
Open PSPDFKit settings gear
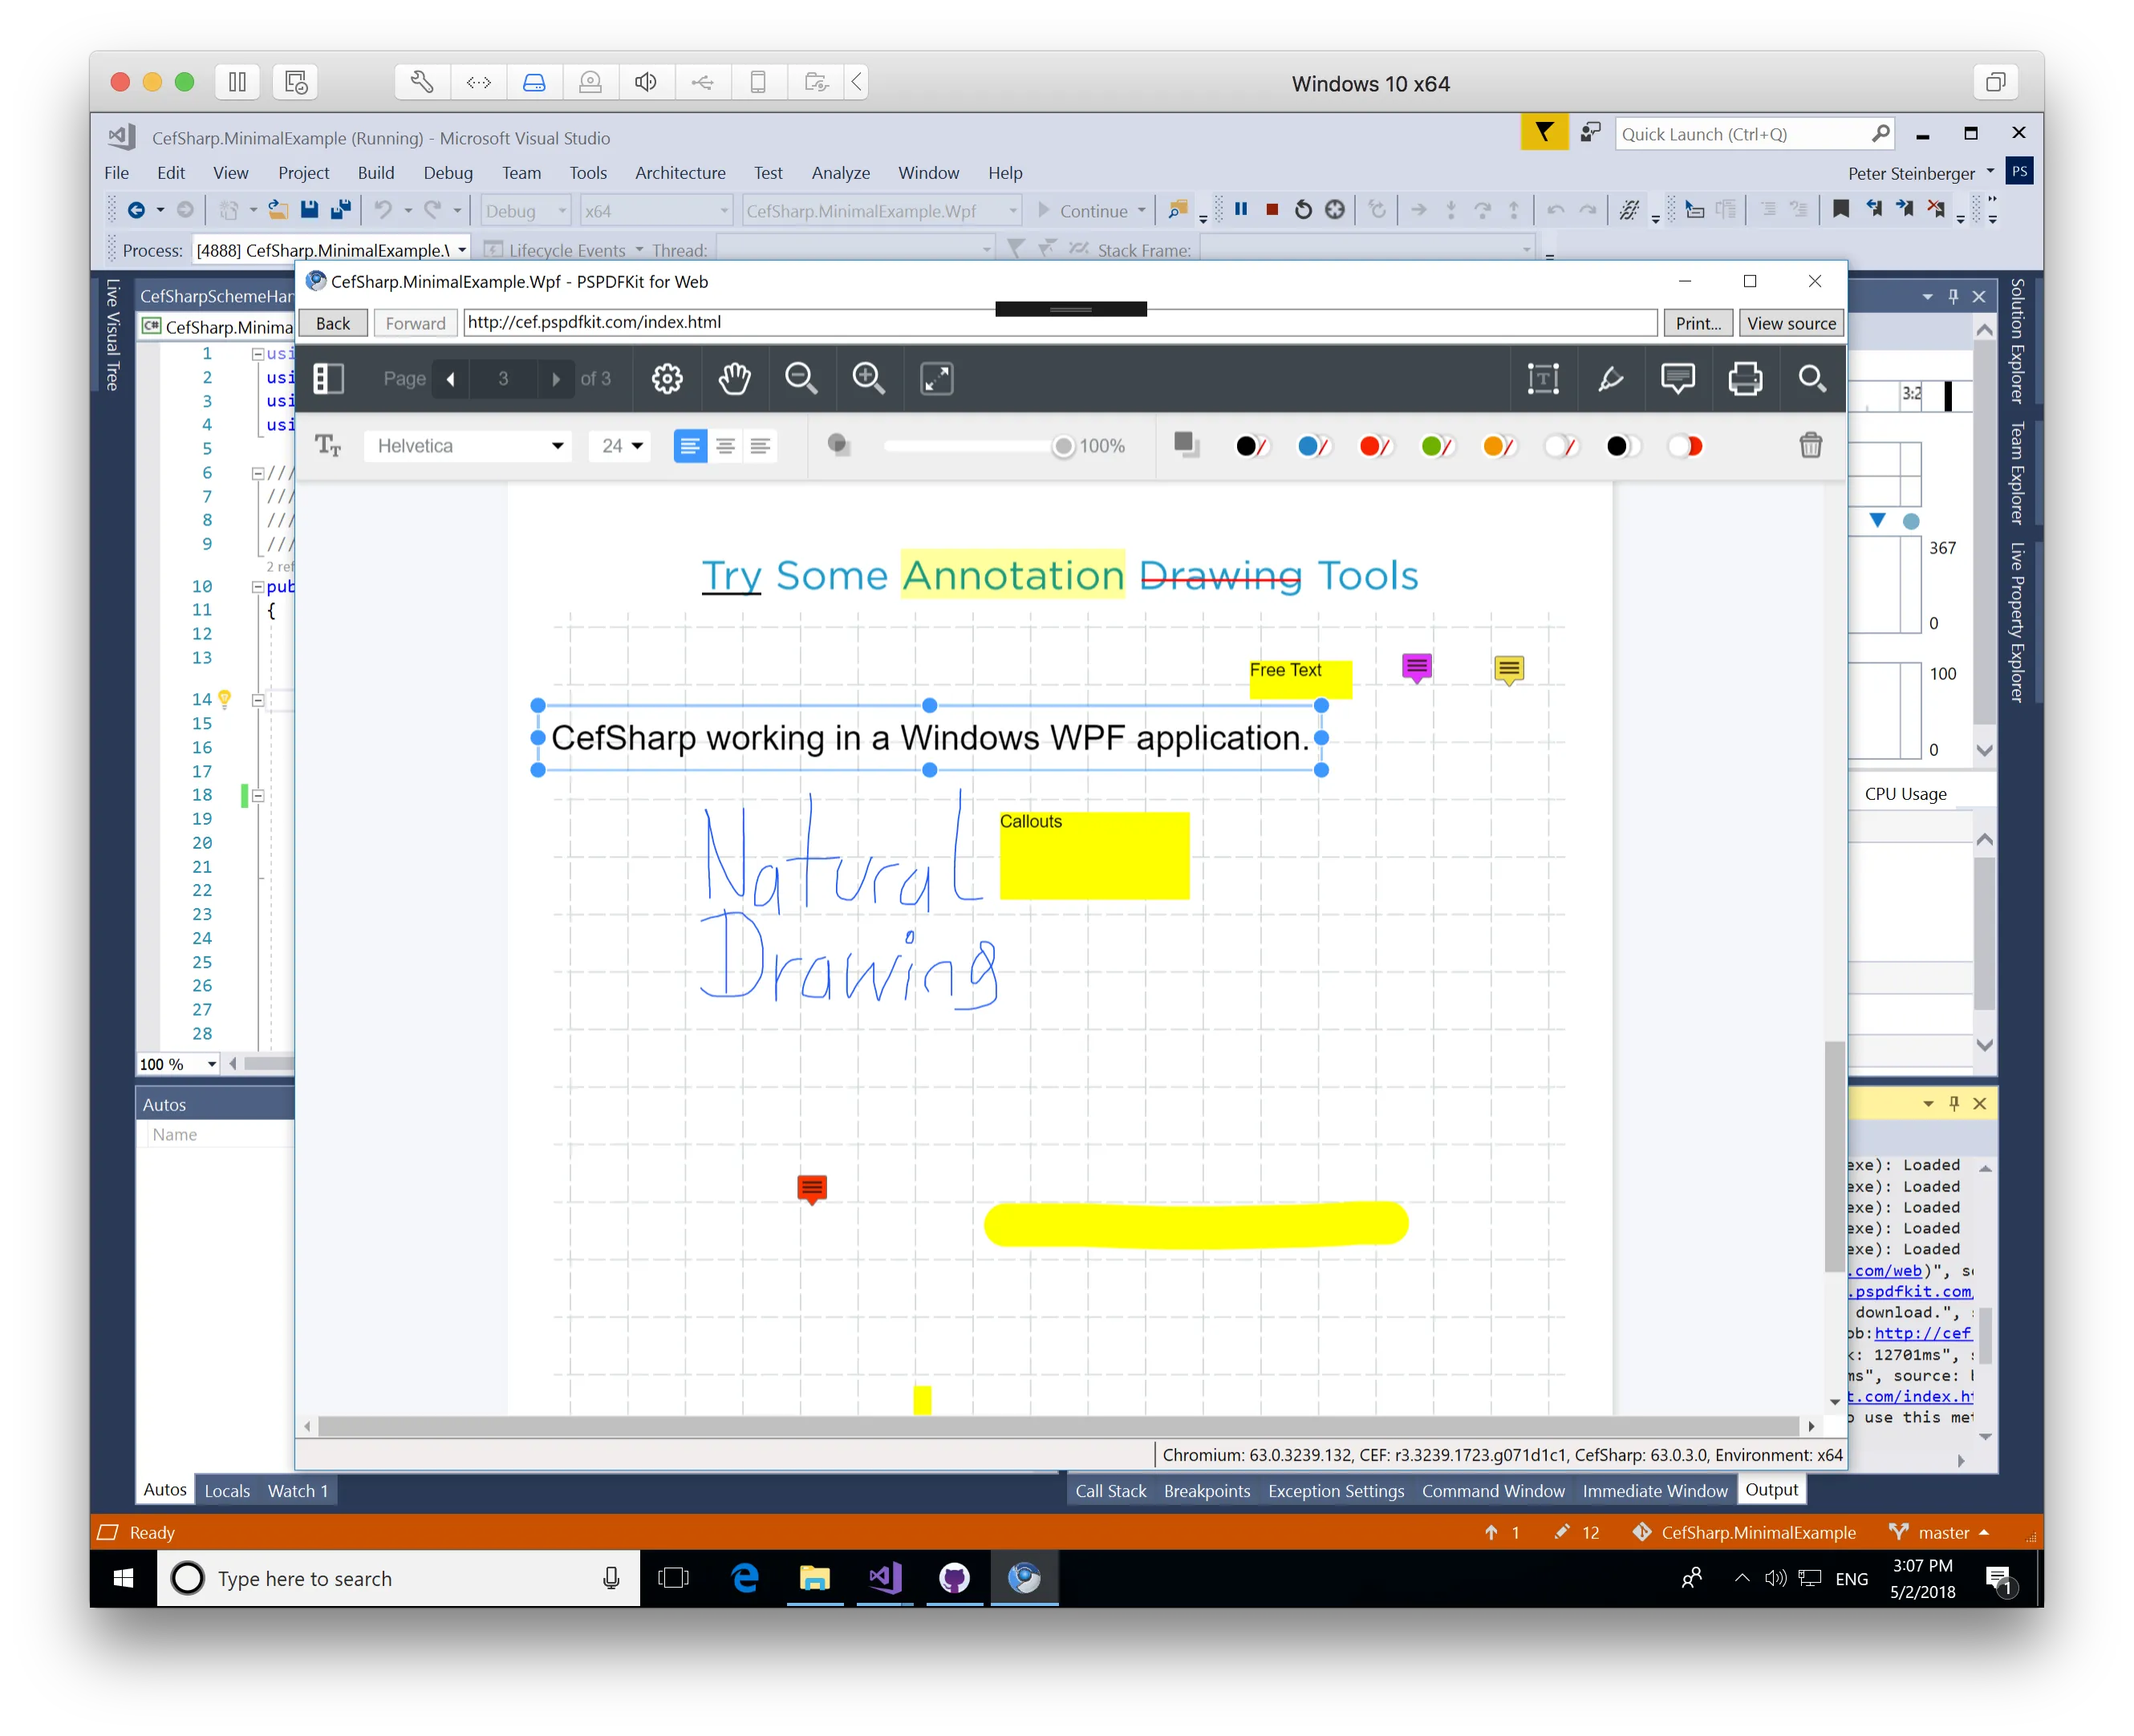click(667, 378)
